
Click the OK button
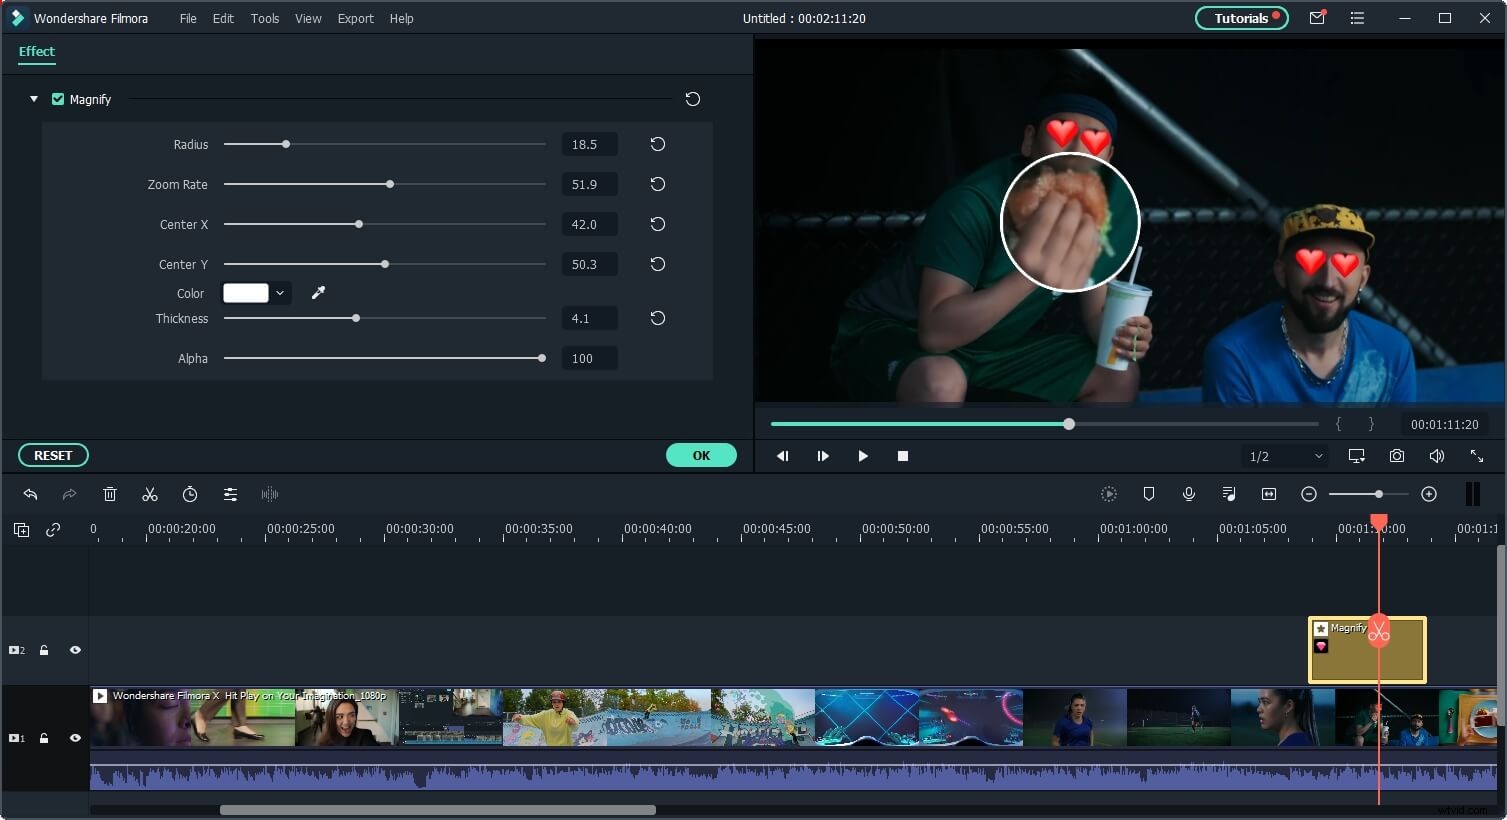coord(701,455)
